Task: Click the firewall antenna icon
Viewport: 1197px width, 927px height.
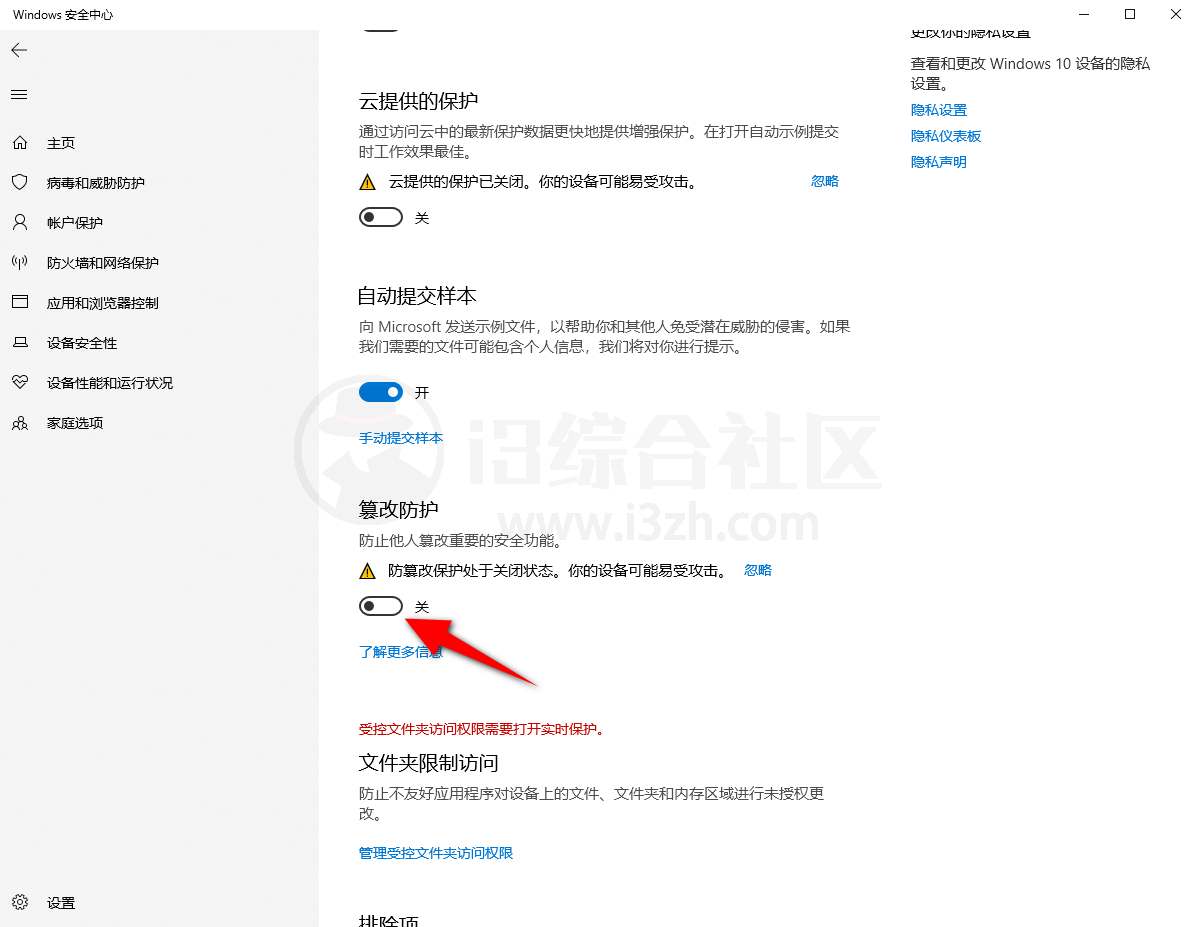Action: (x=20, y=263)
